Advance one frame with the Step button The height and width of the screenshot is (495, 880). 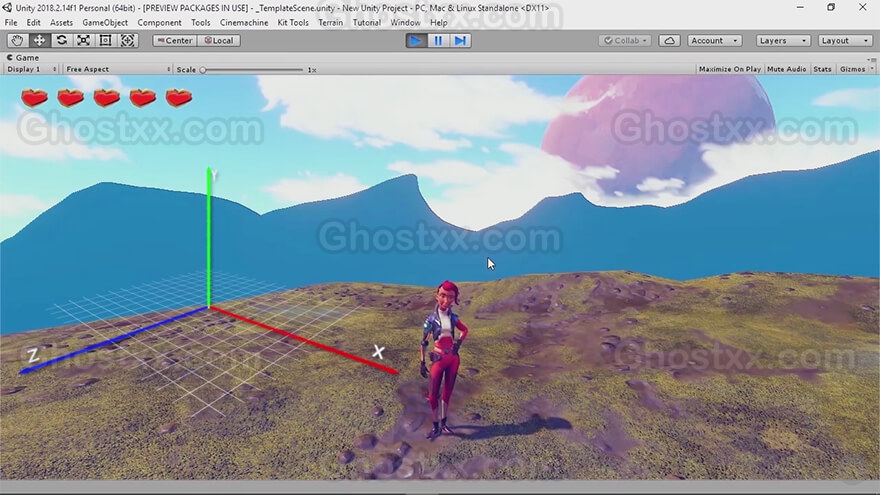[x=460, y=40]
